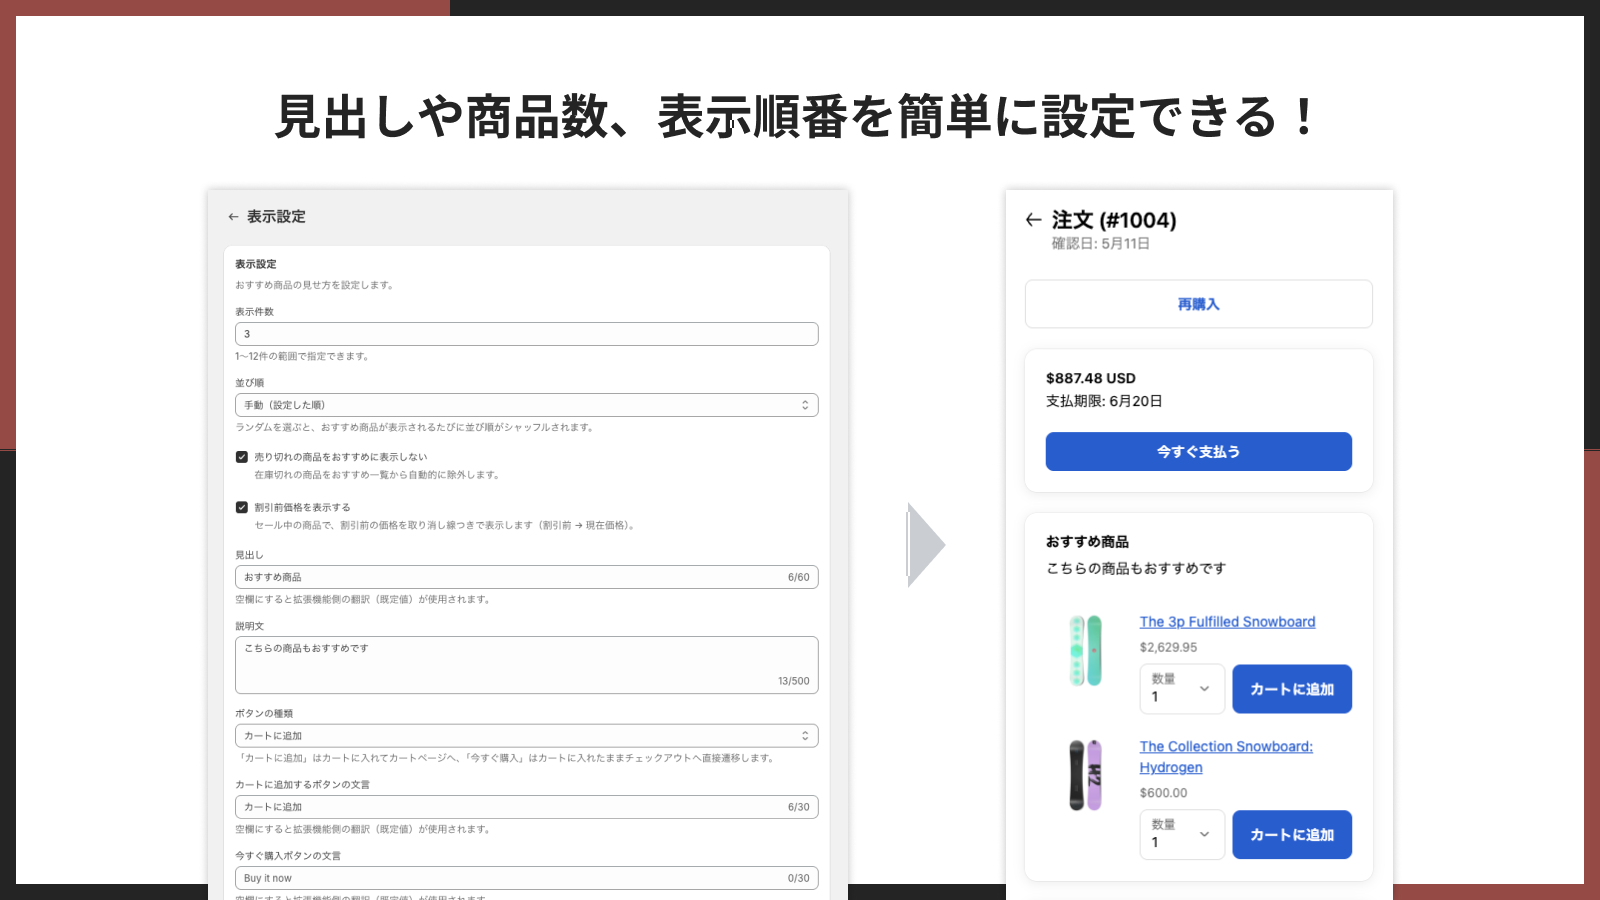Click the こちらの商品もおすすめです text in order page
This screenshot has width=1600, height=900.
tap(1136, 569)
